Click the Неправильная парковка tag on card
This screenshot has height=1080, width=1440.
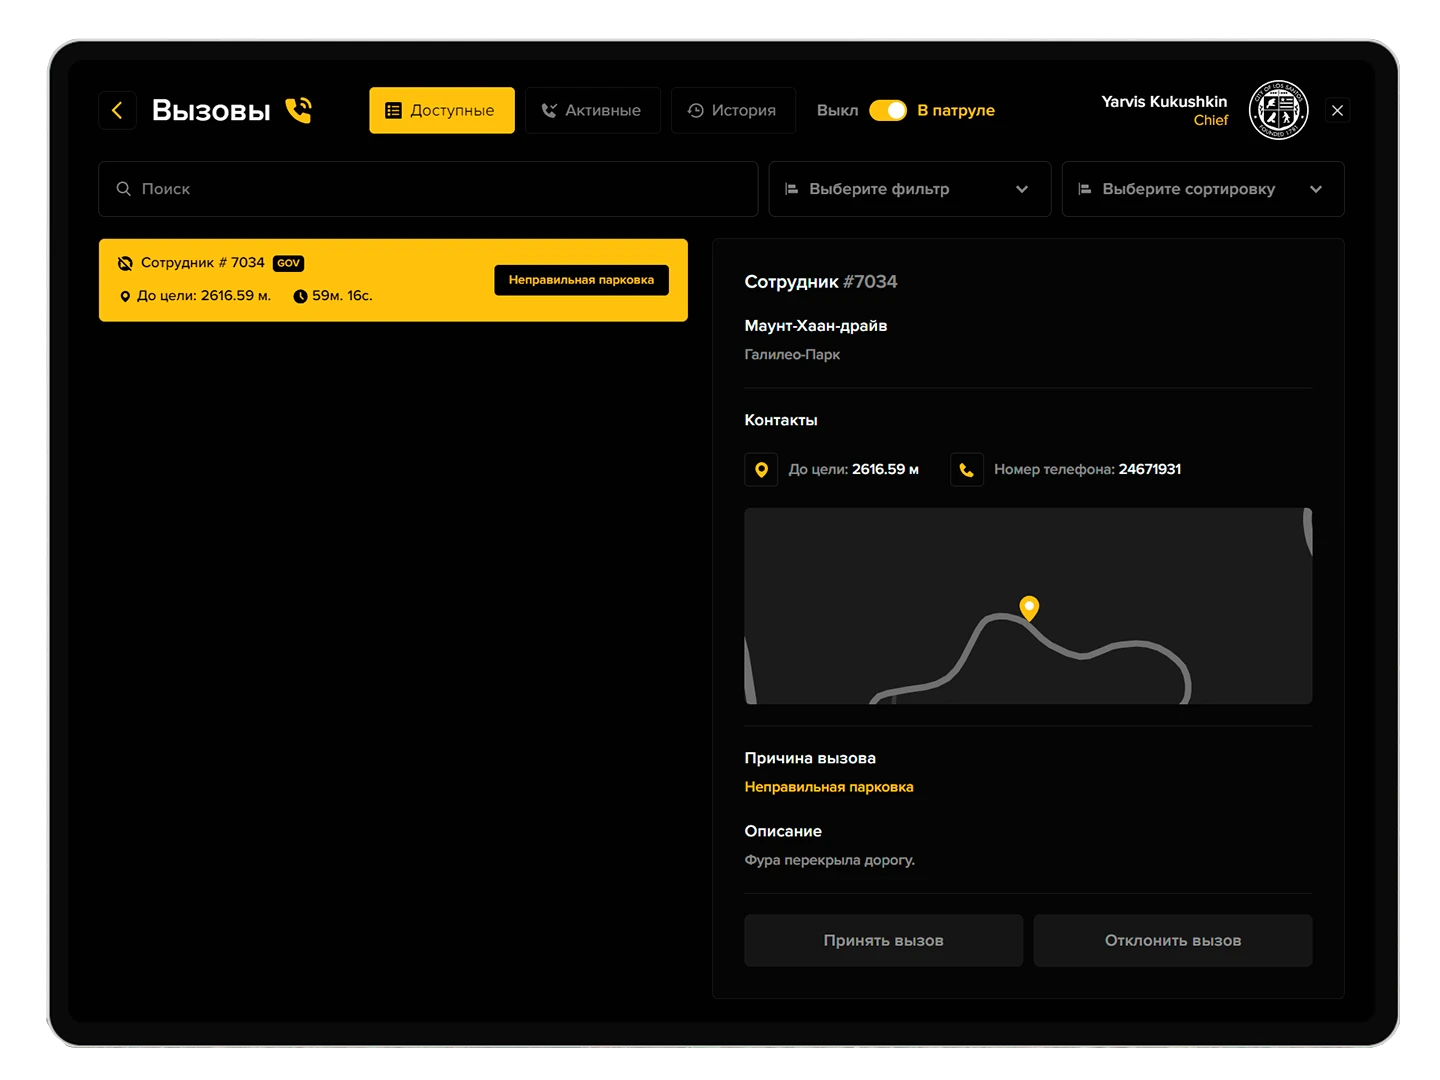tap(581, 280)
